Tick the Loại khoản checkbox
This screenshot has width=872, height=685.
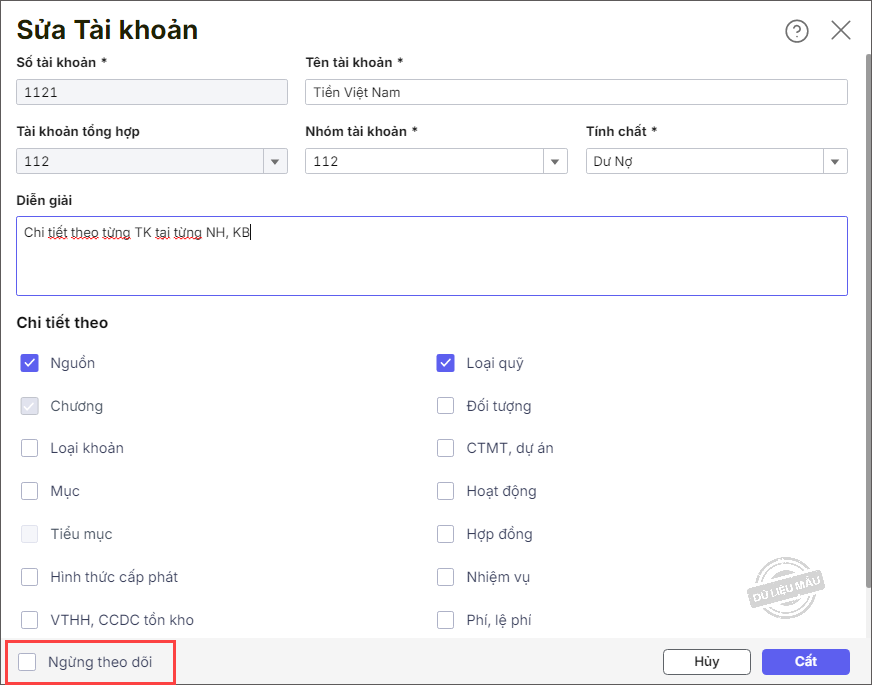(x=30, y=448)
